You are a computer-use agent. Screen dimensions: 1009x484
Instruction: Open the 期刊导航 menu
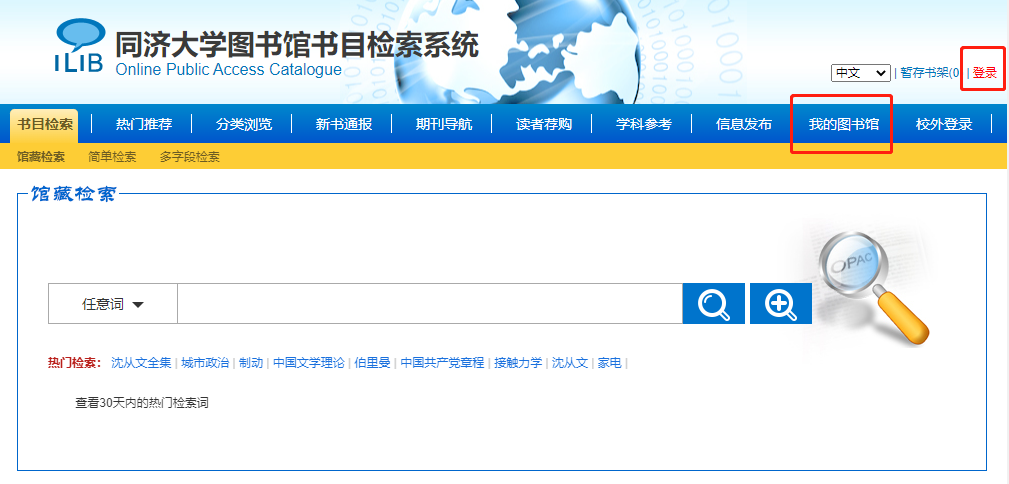pyautogui.click(x=444, y=124)
